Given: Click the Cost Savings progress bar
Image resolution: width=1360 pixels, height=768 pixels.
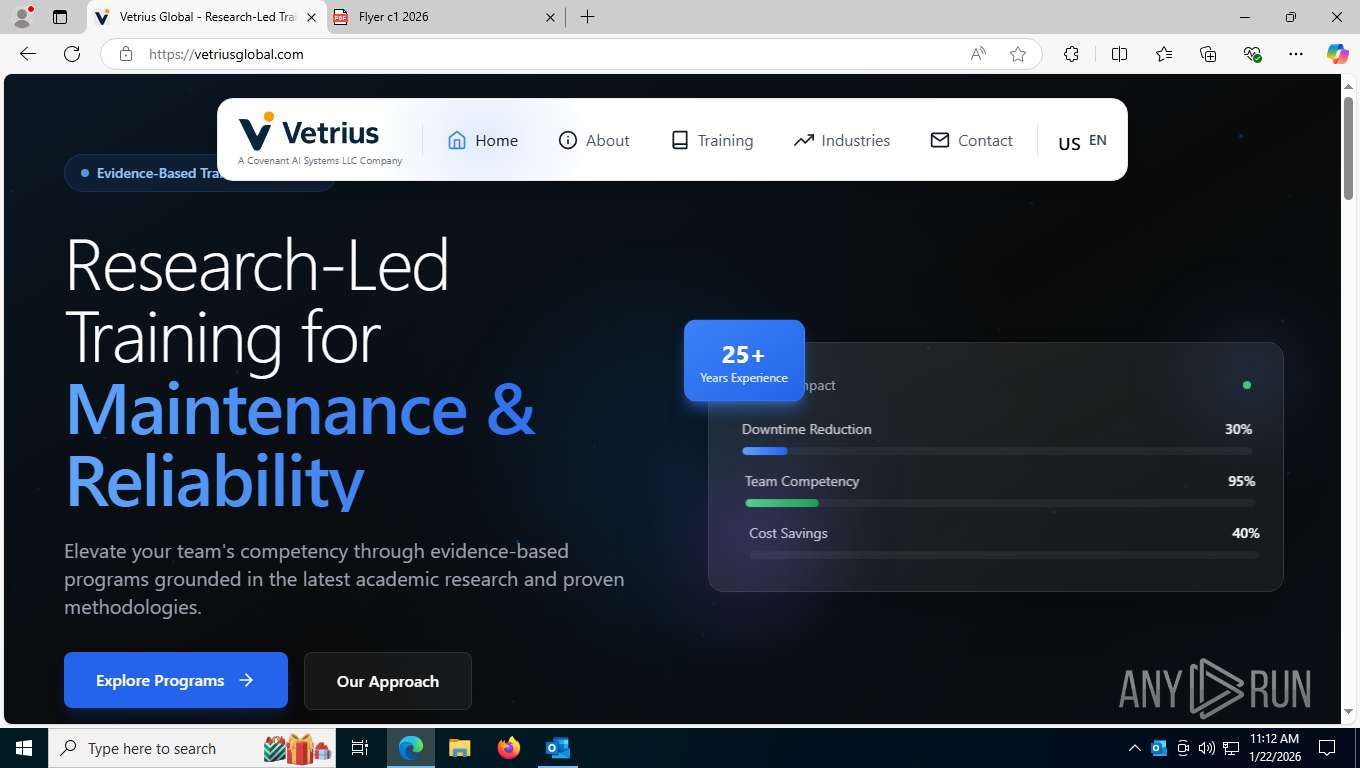Looking at the screenshot, I should pos(1004,555).
